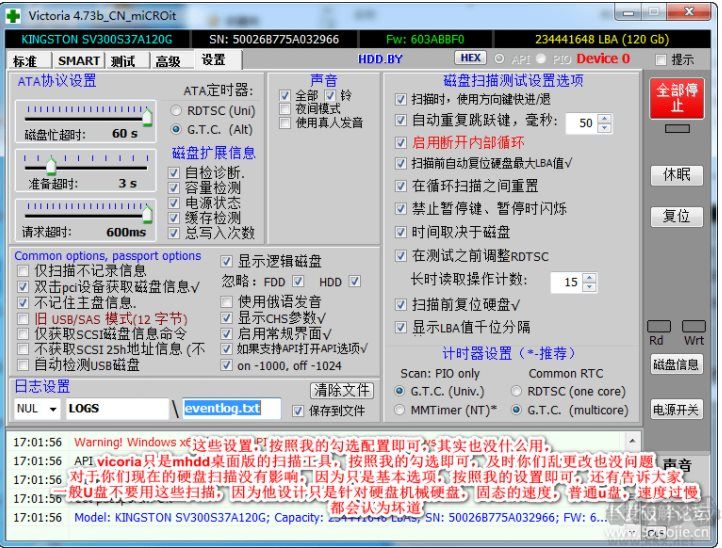Click the green cross Victoria app icon
722x548 pixels.
[x=12, y=16]
